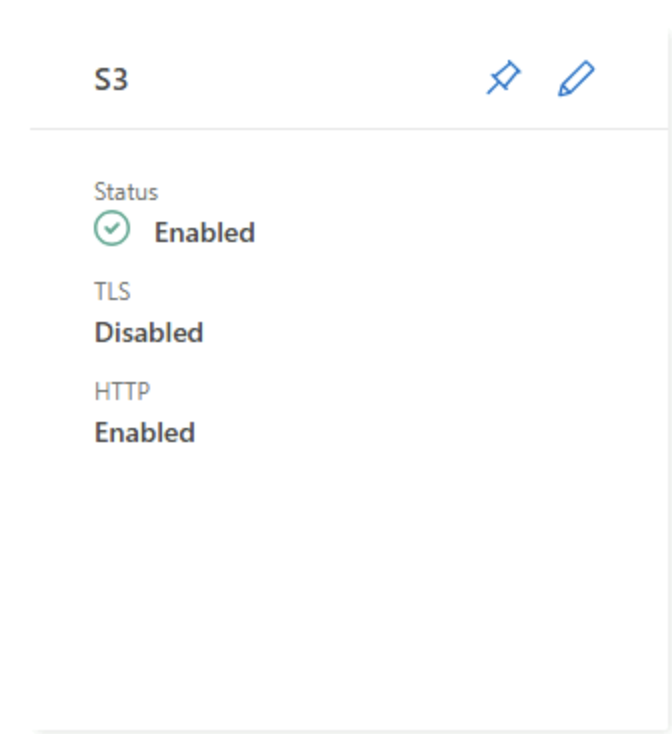This screenshot has height=734, width=672.
Task: Click the green status checkmark icon
Action: pyautogui.click(x=112, y=230)
